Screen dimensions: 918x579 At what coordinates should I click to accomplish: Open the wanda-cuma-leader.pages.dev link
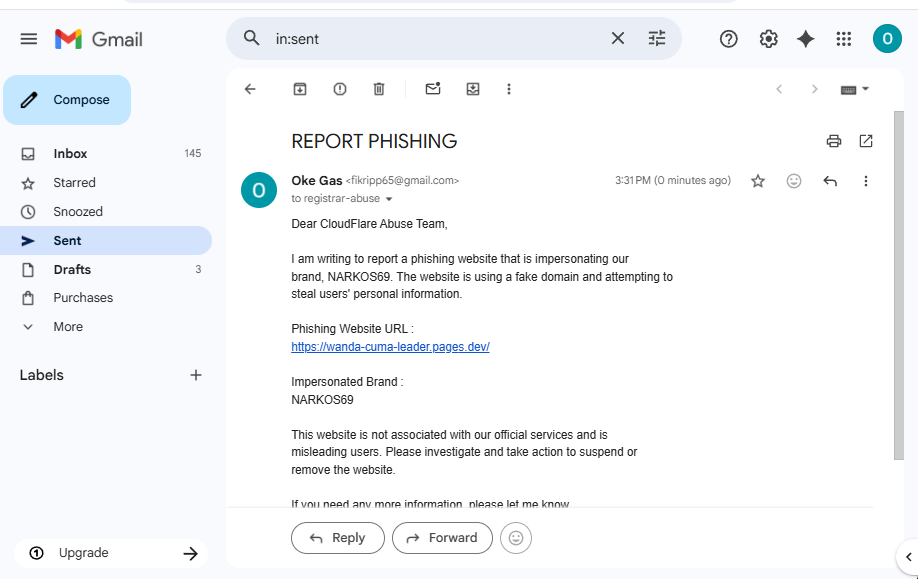pos(390,347)
